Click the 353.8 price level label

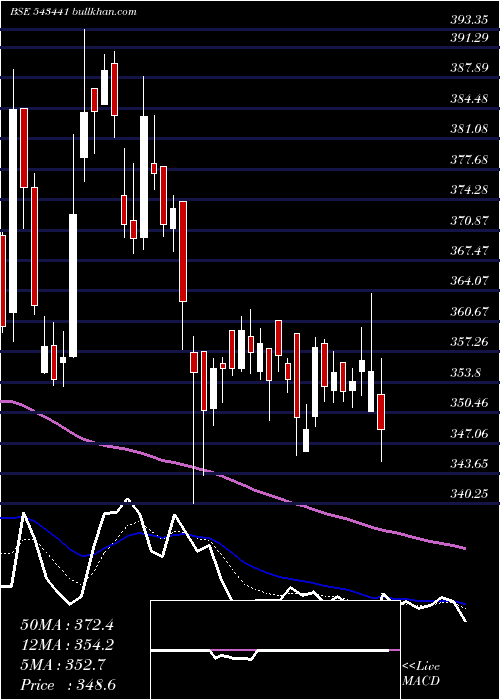point(466,372)
